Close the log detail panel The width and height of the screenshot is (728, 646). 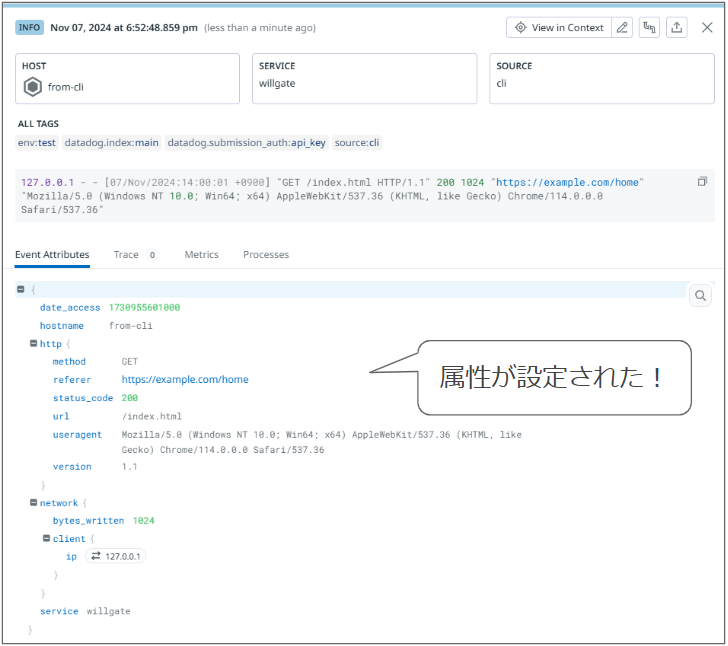pos(707,28)
